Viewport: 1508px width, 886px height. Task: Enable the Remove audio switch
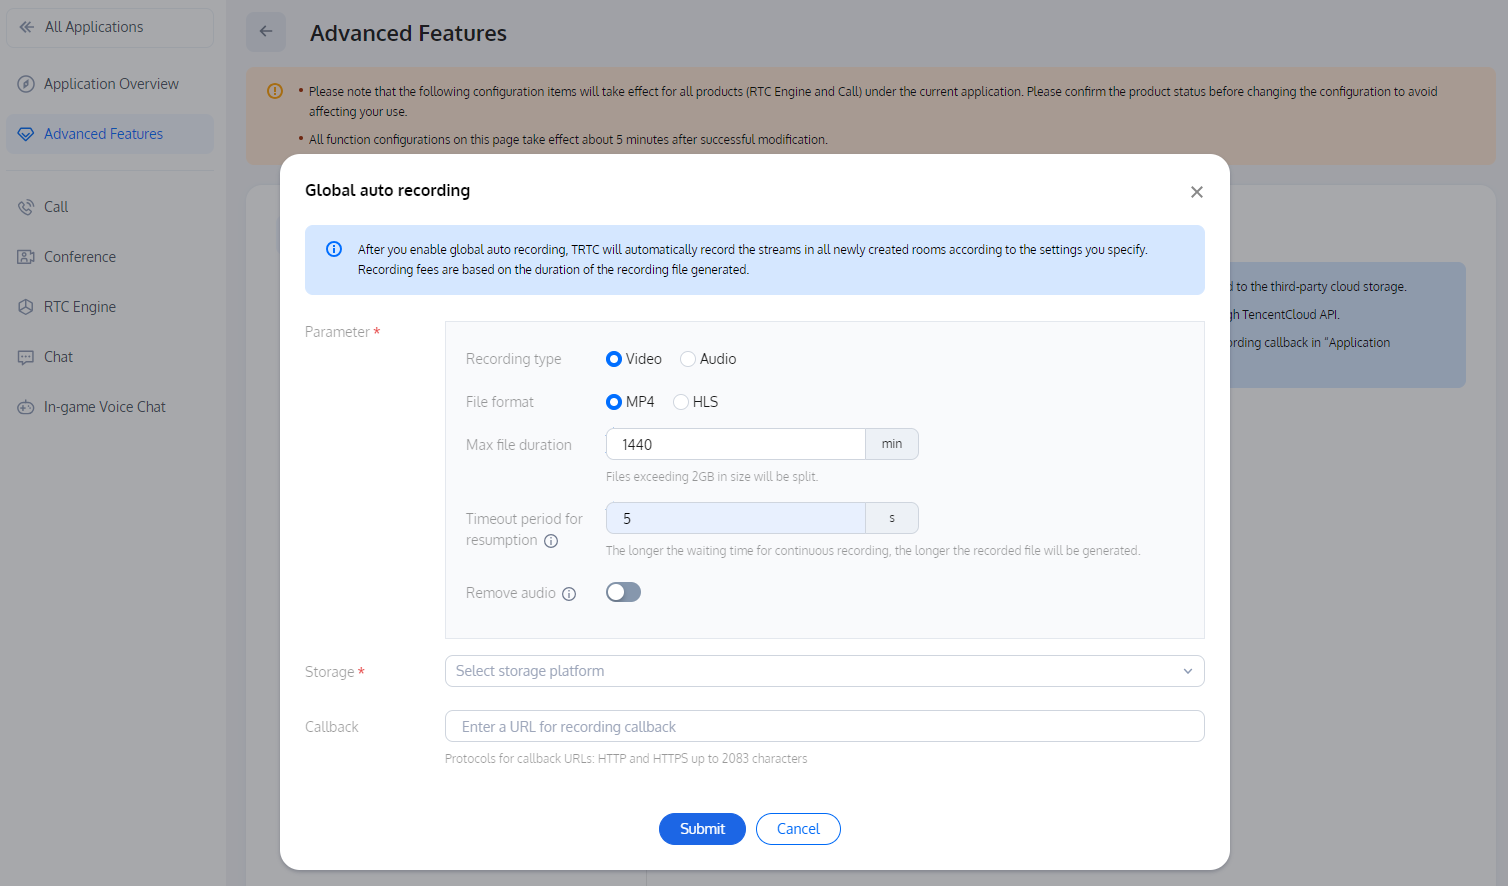(623, 592)
